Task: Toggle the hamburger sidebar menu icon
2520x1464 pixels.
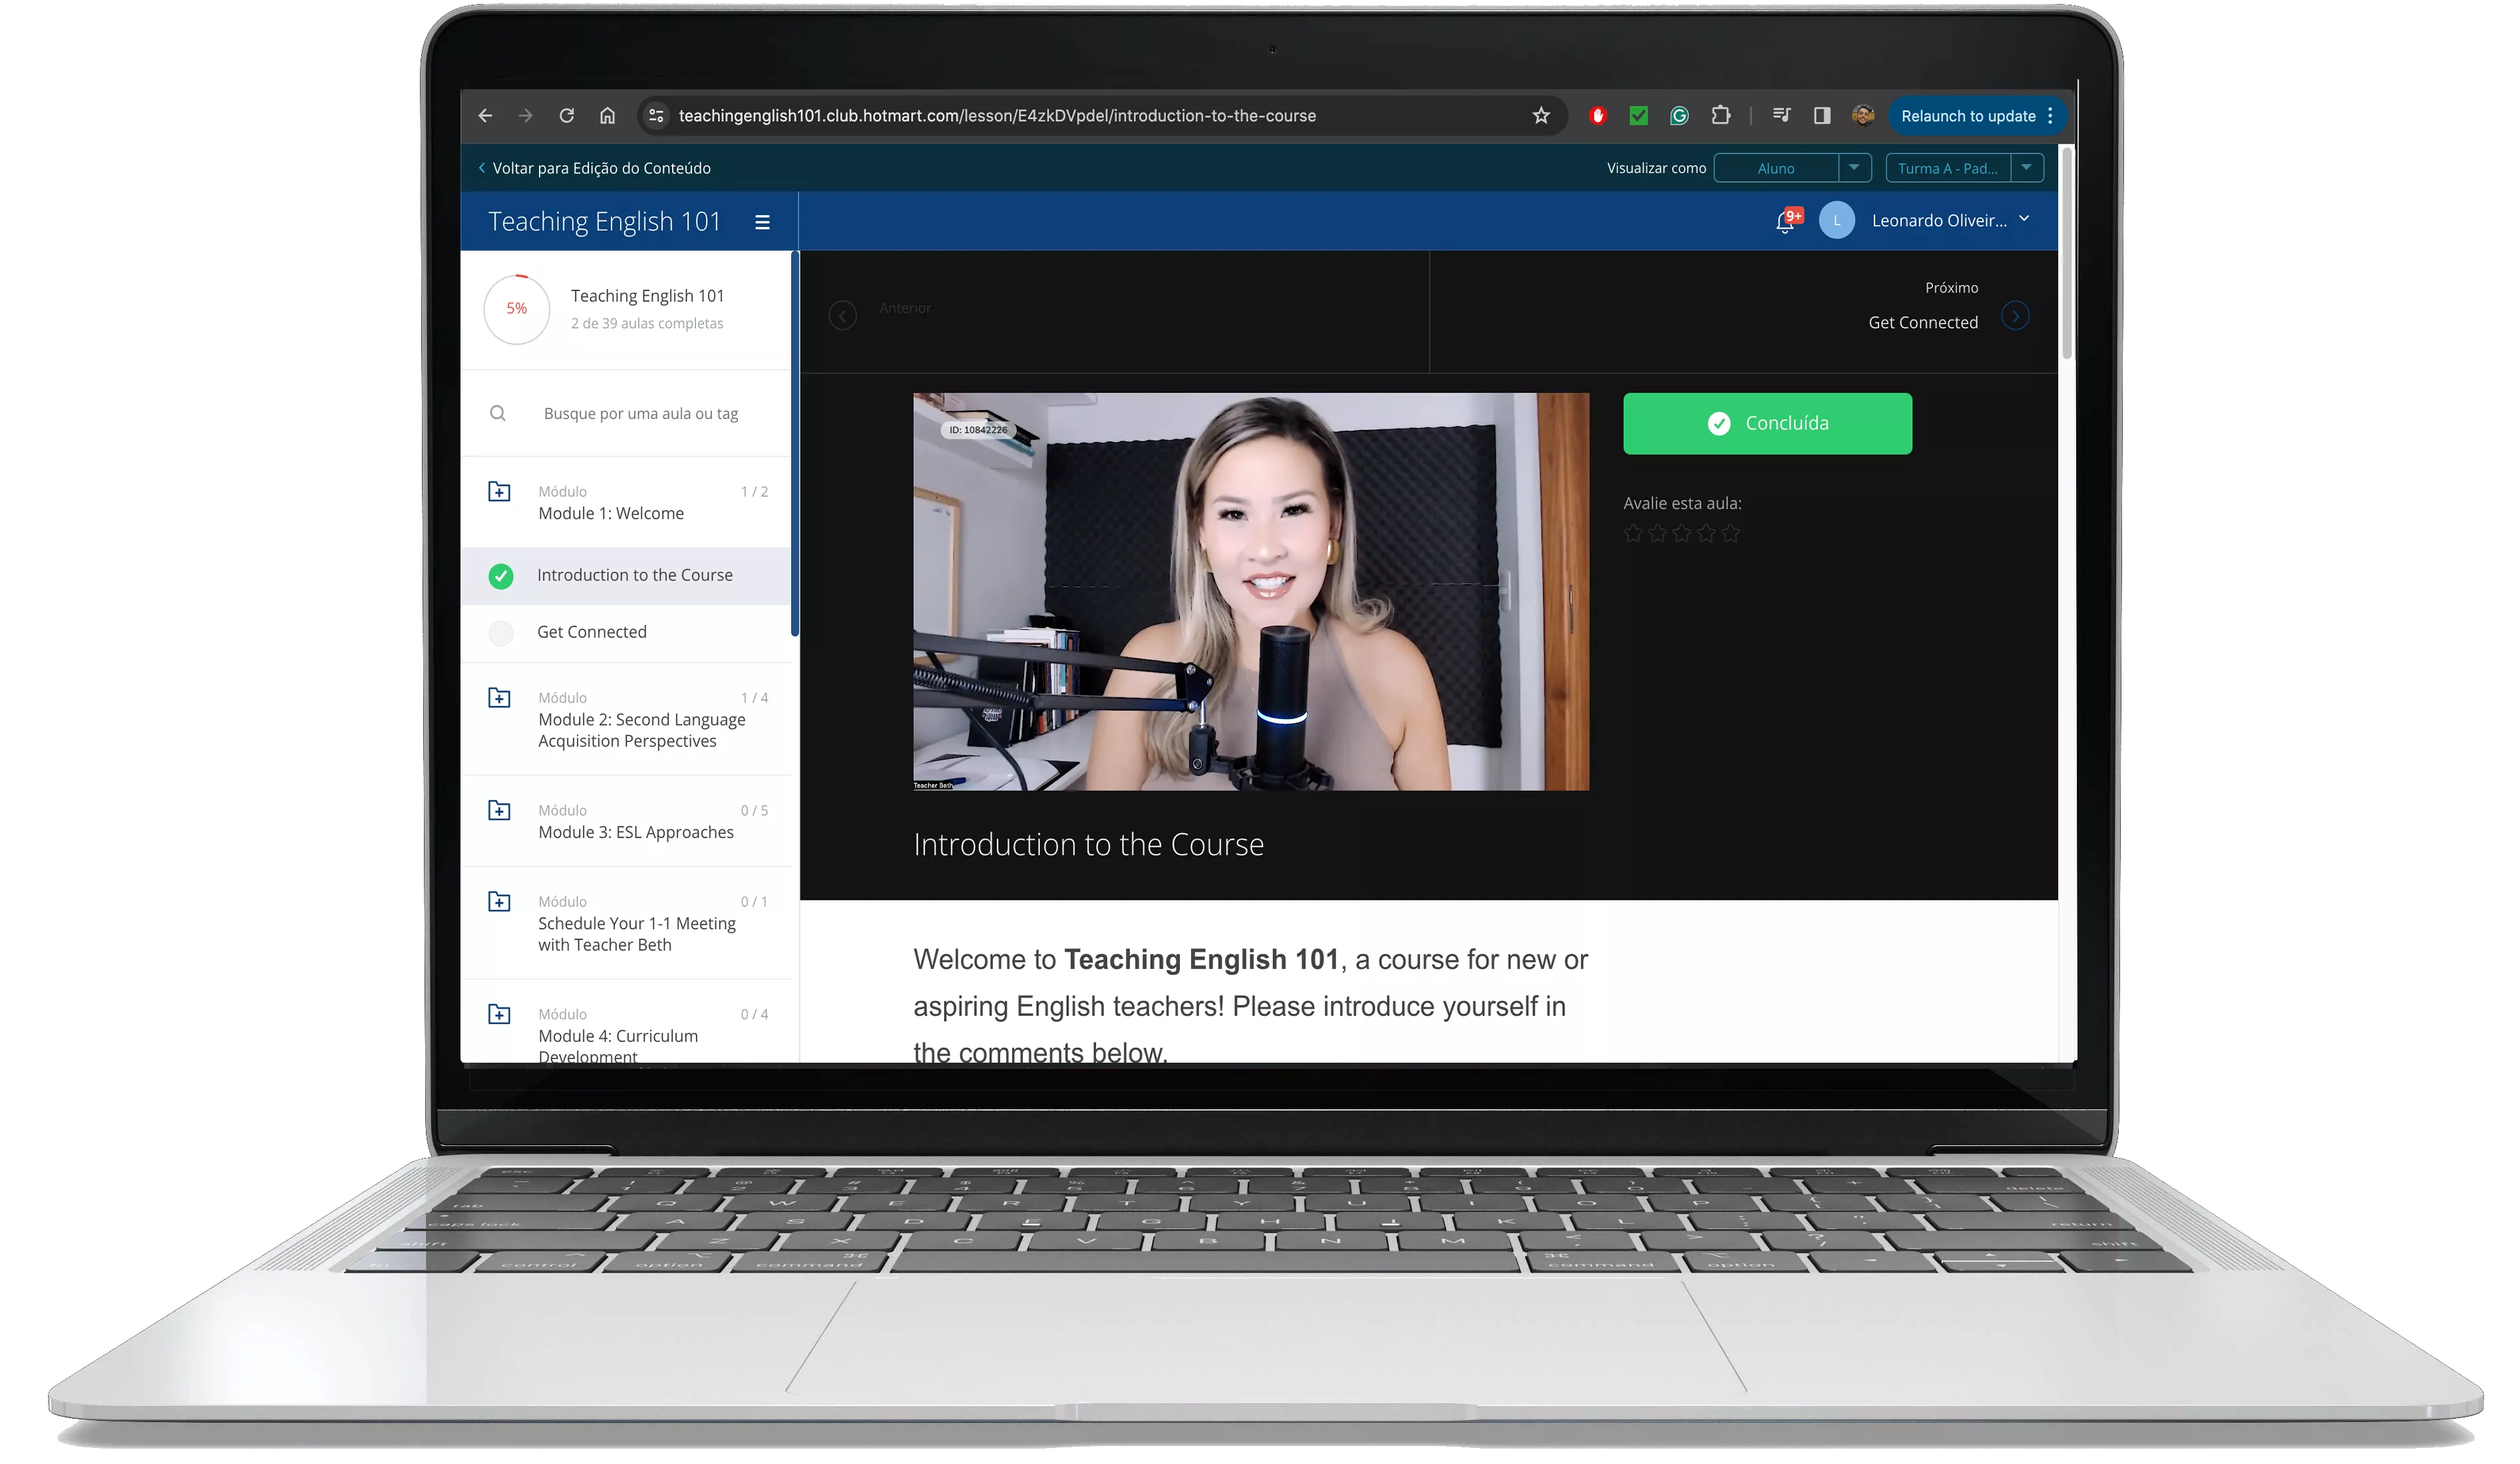Action: 762,222
